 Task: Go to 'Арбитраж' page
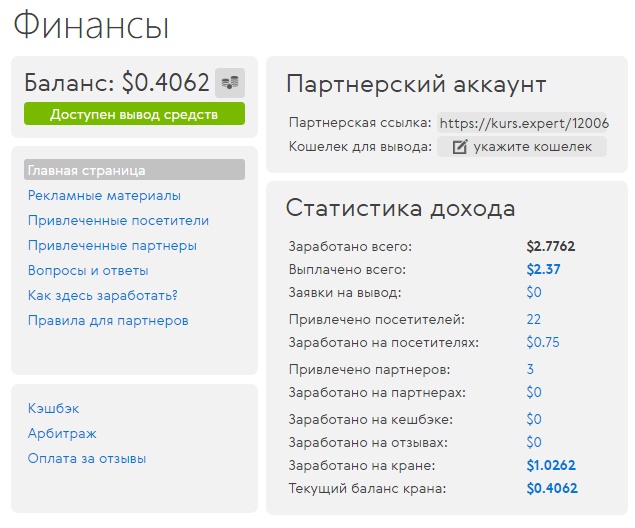pyautogui.click(x=62, y=434)
